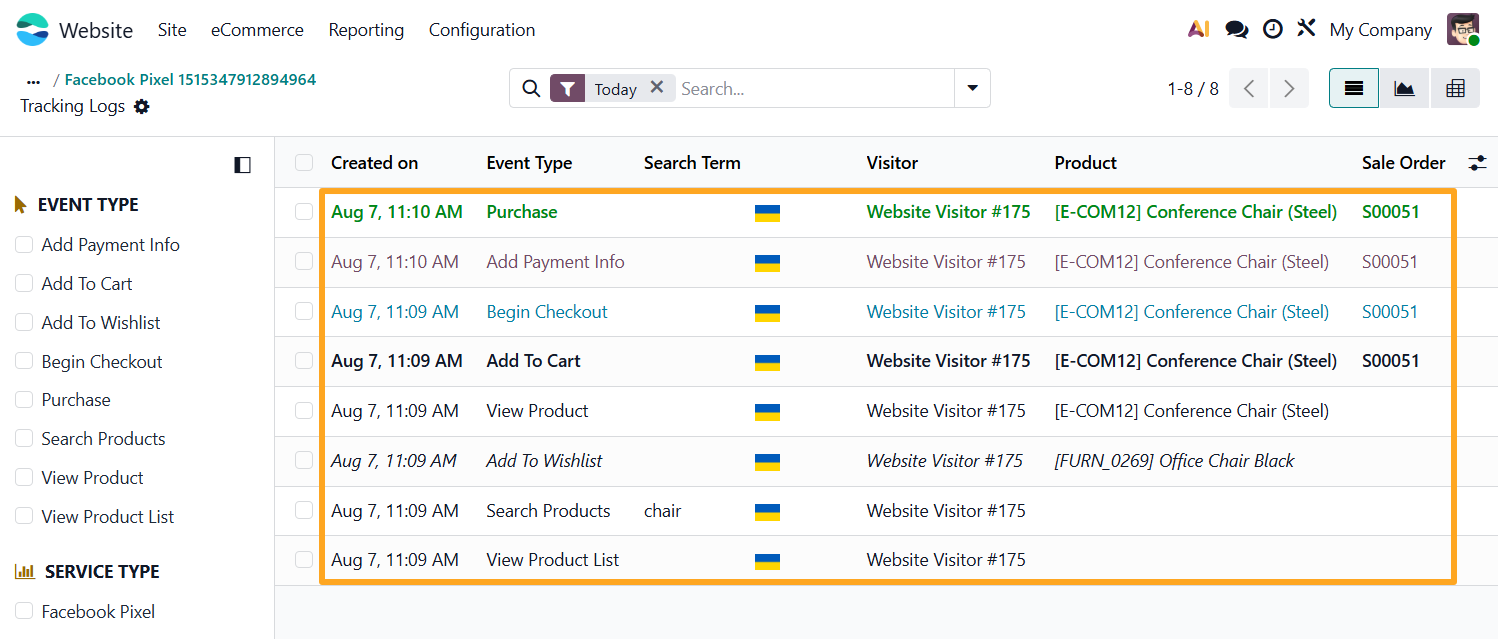This screenshot has height=639, width=1498.
Task: Remove the Today filter facet
Action: 656,88
